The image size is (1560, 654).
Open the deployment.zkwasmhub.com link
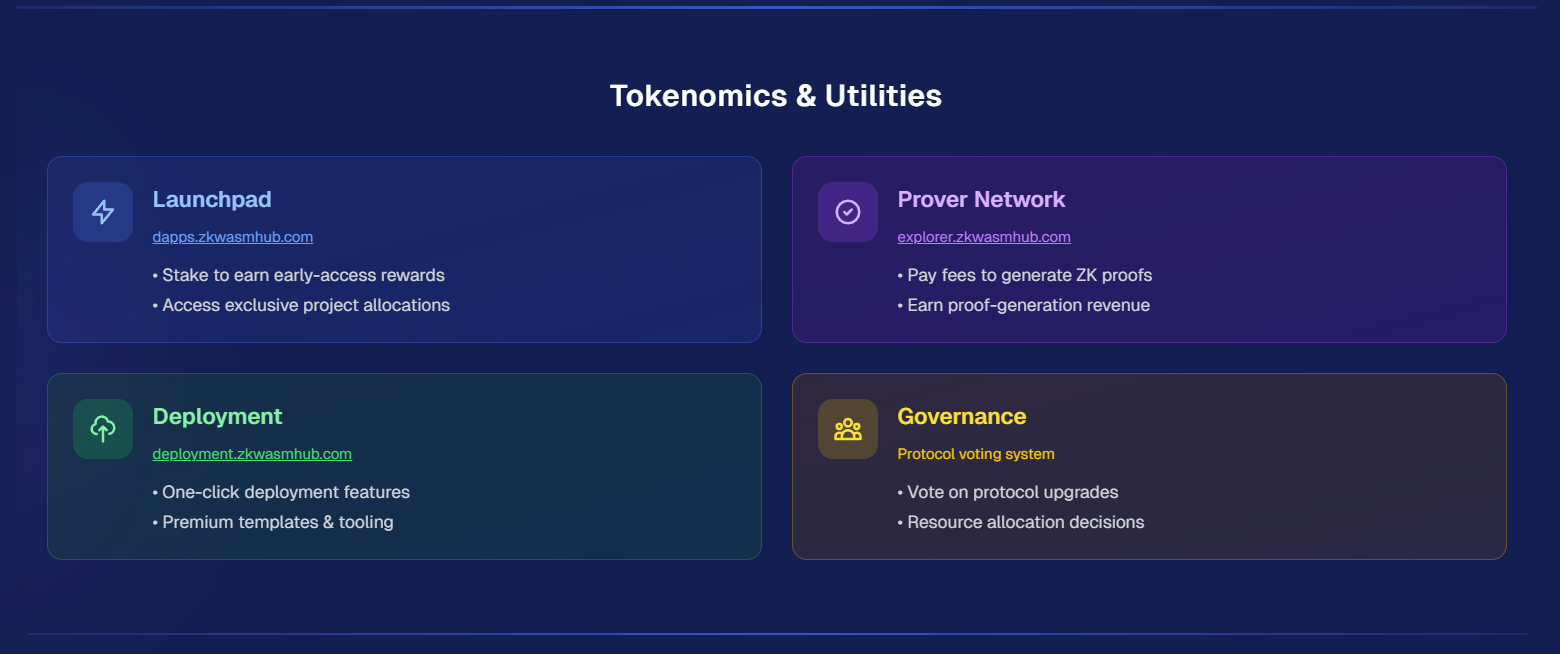point(252,454)
